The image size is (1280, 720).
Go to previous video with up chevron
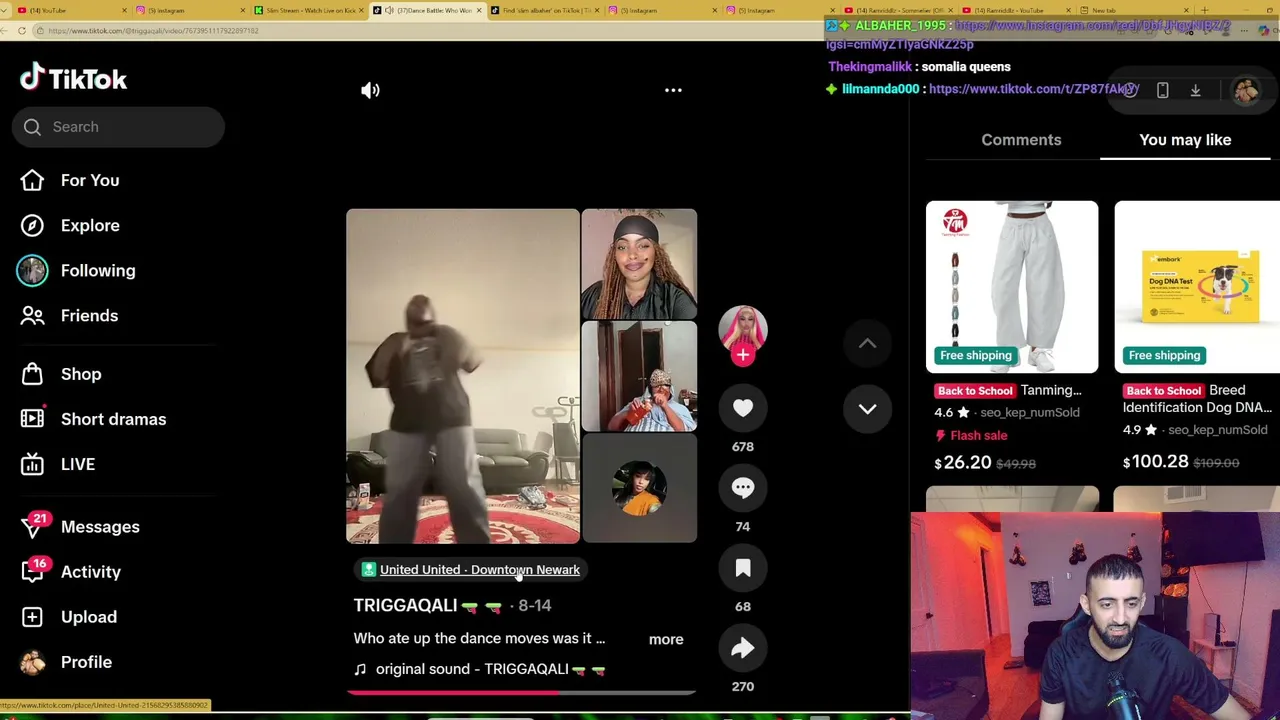pyautogui.click(x=867, y=344)
